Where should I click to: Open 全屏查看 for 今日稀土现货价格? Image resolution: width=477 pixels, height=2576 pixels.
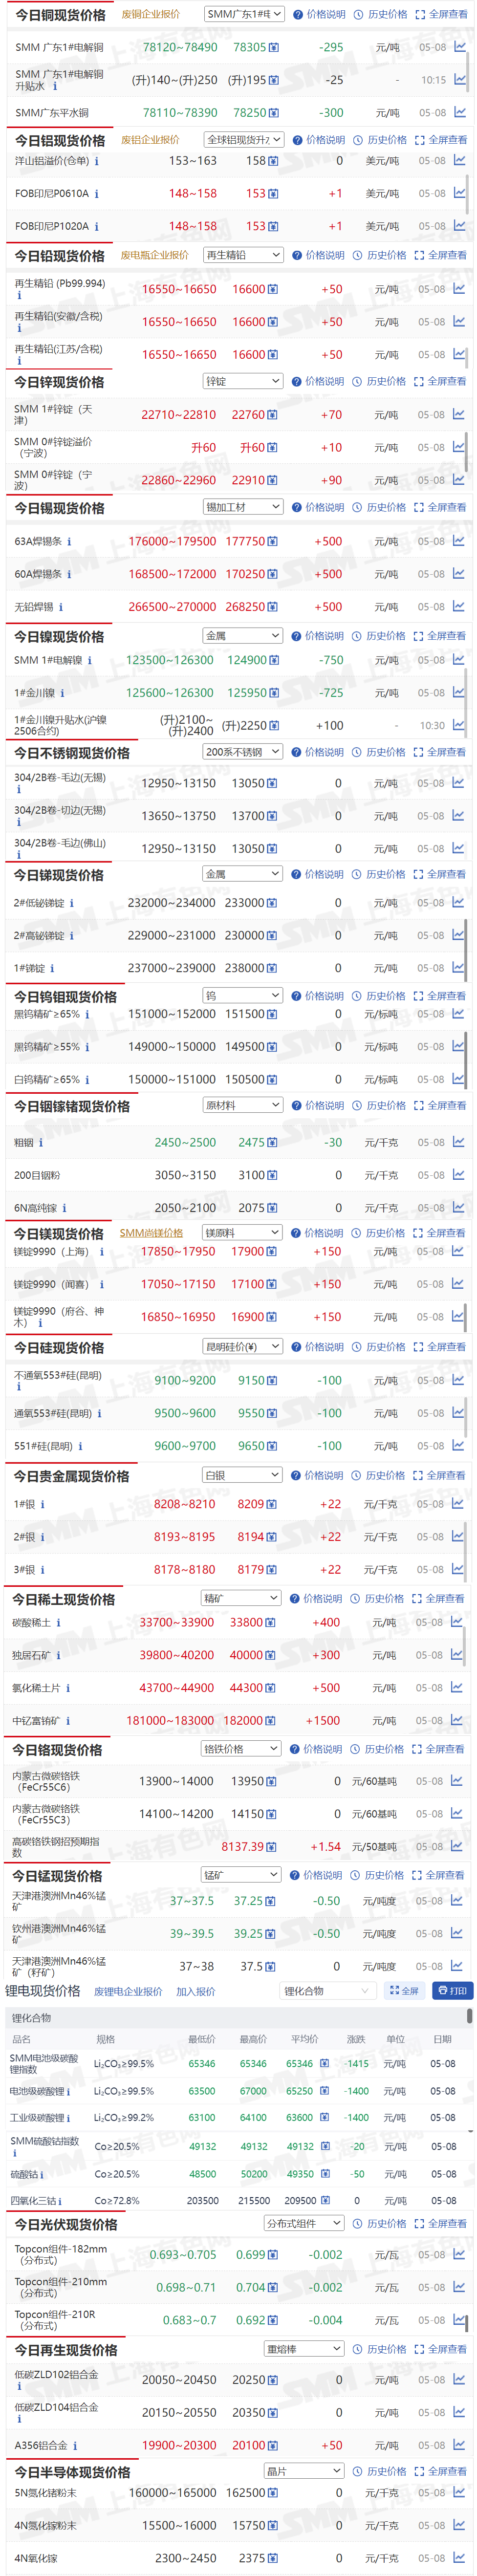438,1599
